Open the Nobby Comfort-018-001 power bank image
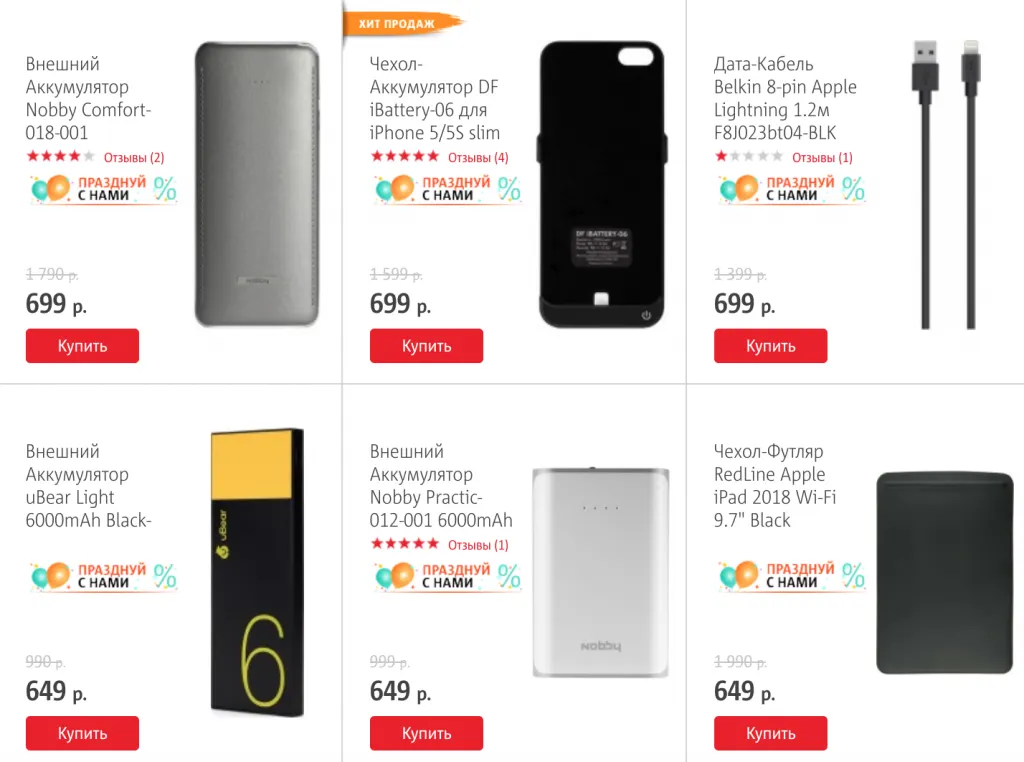 point(257,184)
